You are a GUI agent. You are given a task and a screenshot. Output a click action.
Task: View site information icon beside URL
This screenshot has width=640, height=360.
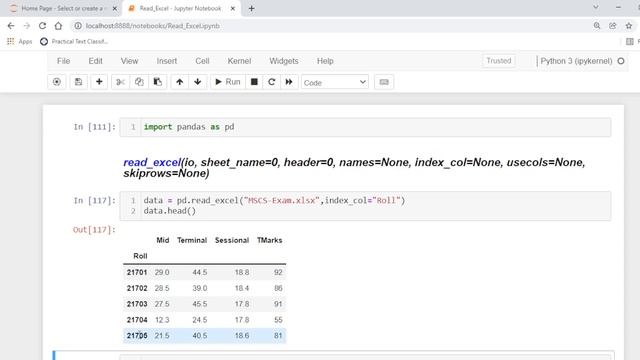[78, 26]
